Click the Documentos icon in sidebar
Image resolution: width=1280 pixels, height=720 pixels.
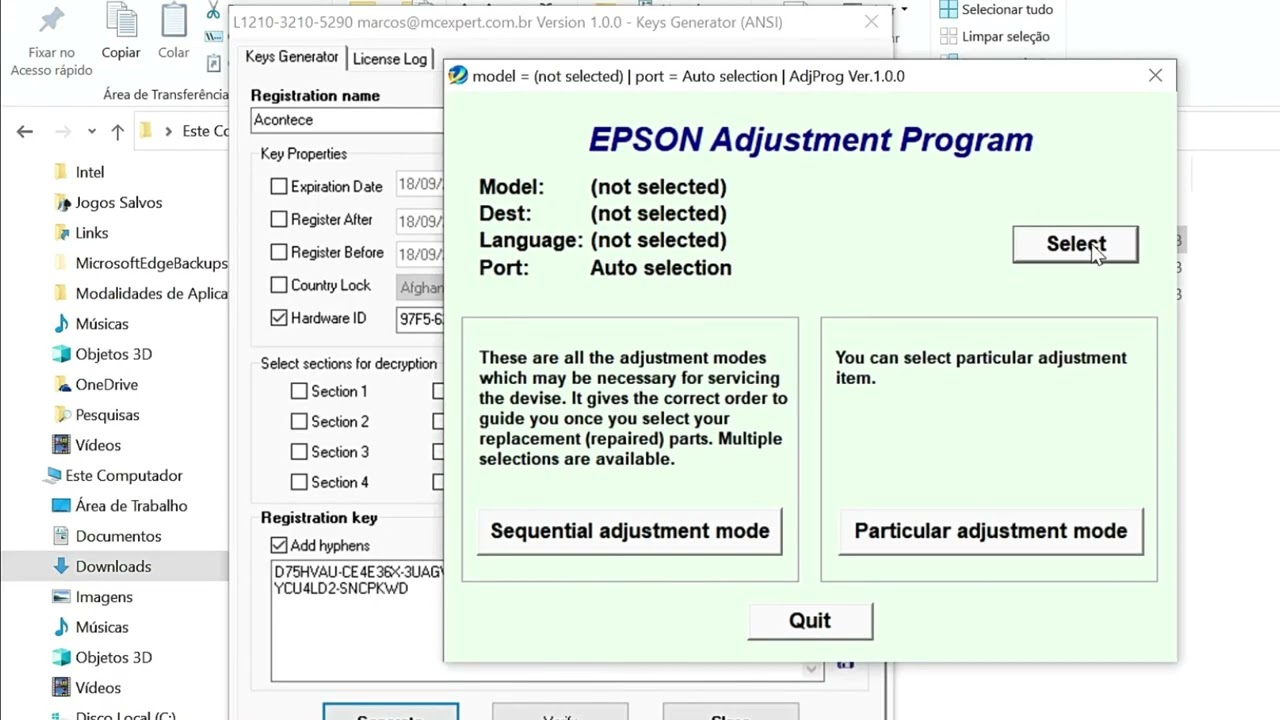coord(61,536)
